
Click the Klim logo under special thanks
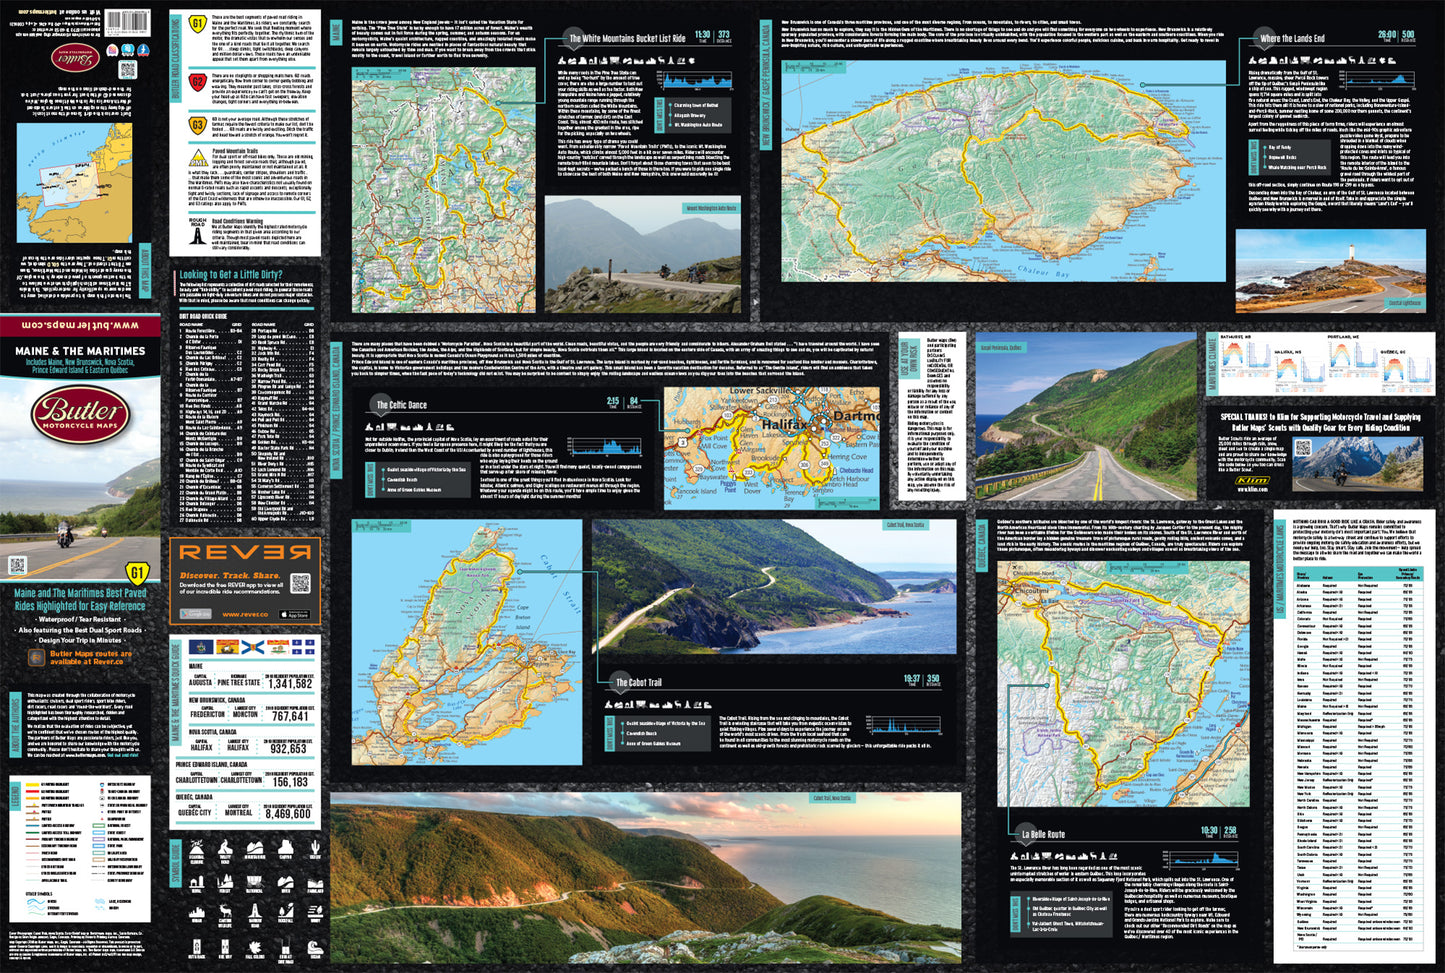pyautogui.click(x=1251, y=481)
